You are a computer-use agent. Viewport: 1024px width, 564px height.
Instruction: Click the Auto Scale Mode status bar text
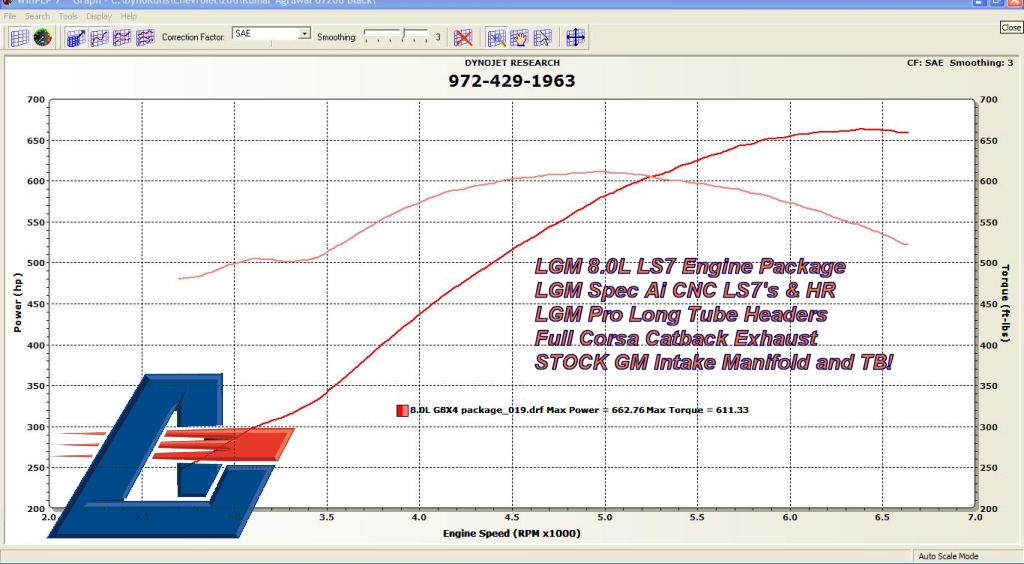point(948,556)
